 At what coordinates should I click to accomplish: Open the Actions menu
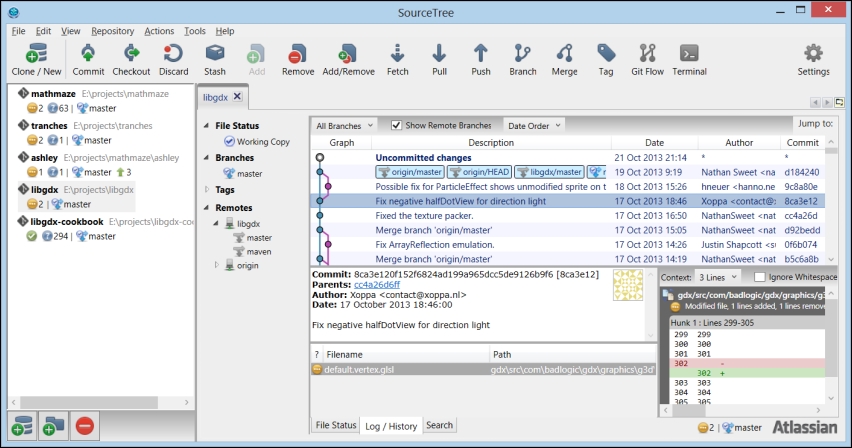pos(159,31)
